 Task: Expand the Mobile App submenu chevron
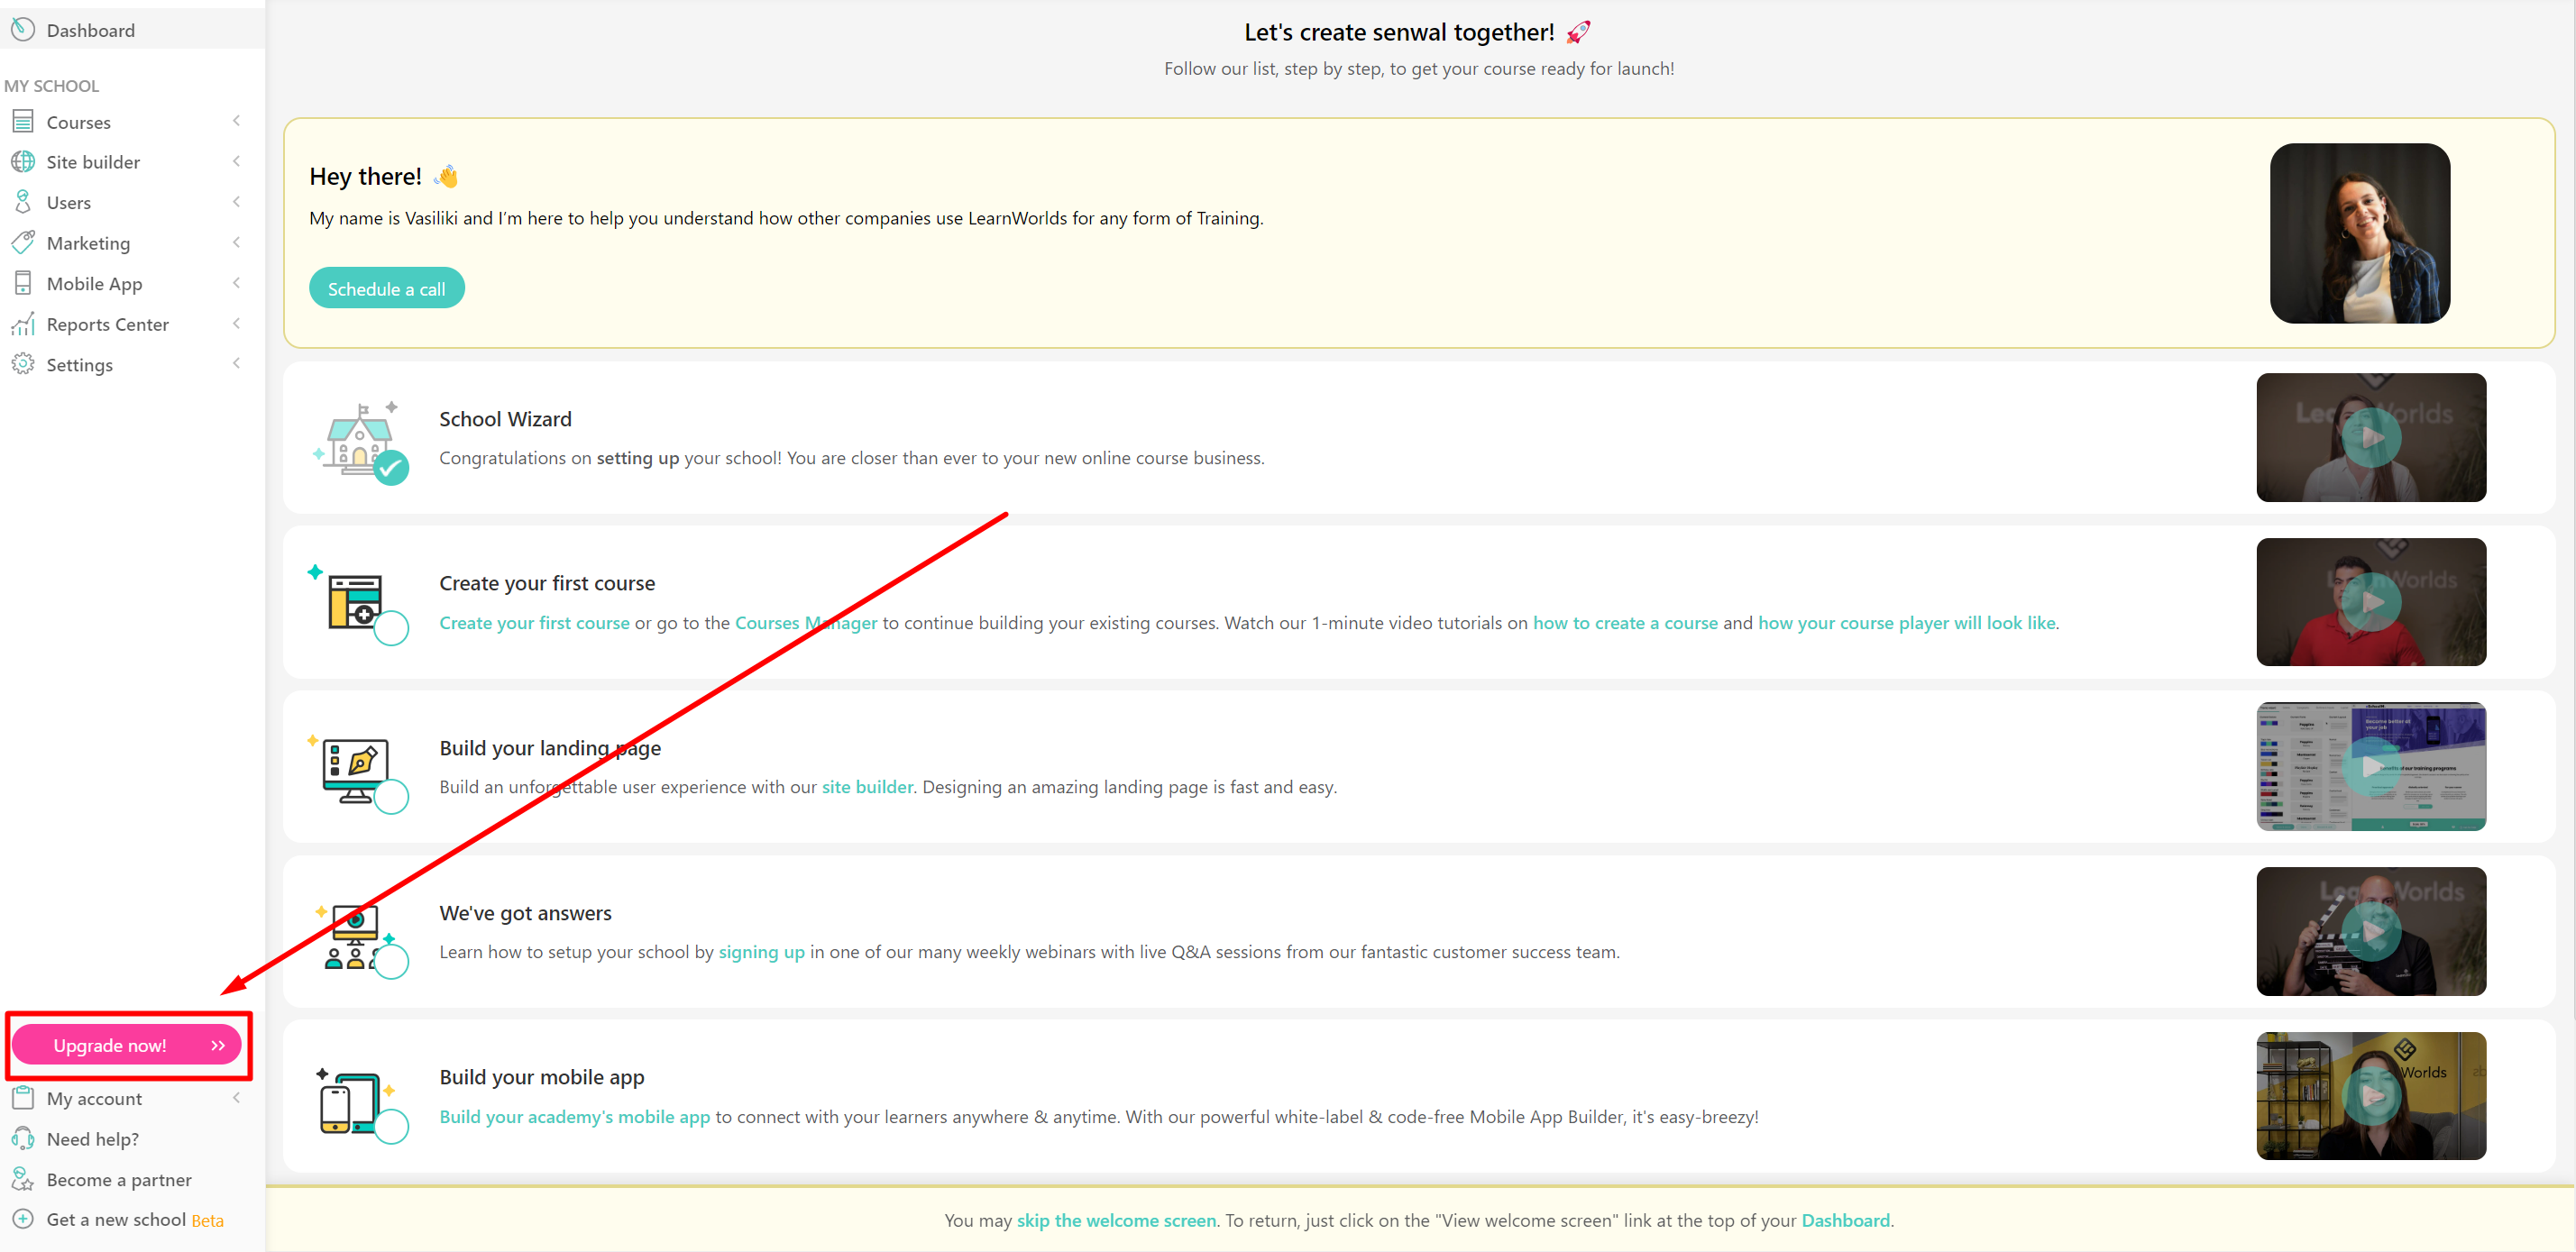237,283
